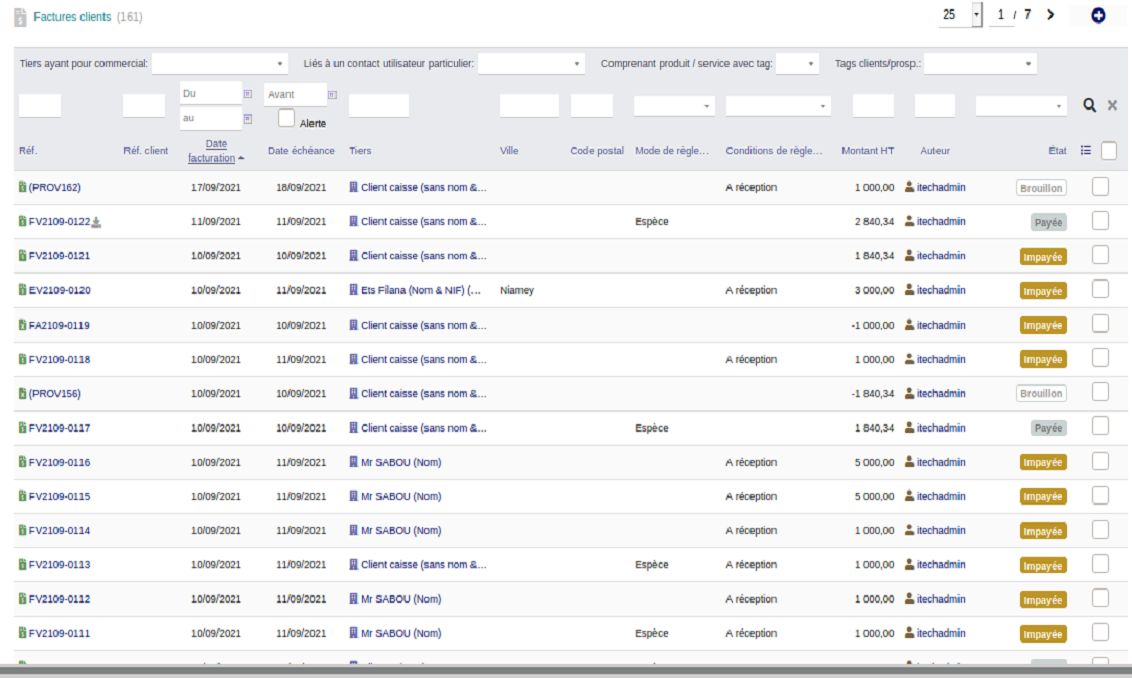Click the search magnifier icon

pos(1089,105)
